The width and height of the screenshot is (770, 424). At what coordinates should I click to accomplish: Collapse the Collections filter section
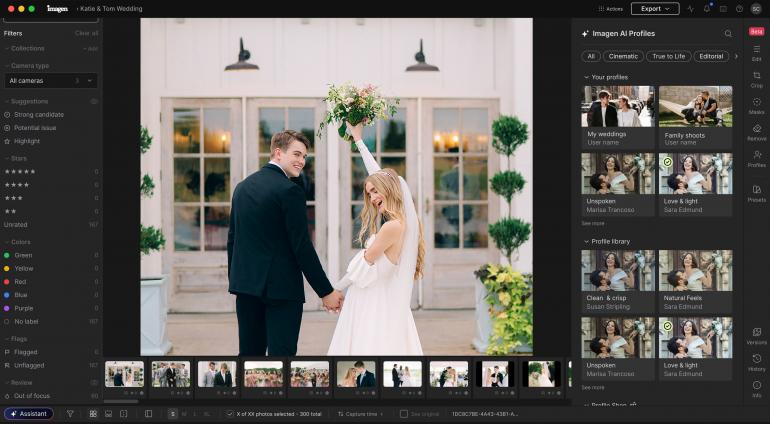[x=7, y=49]
